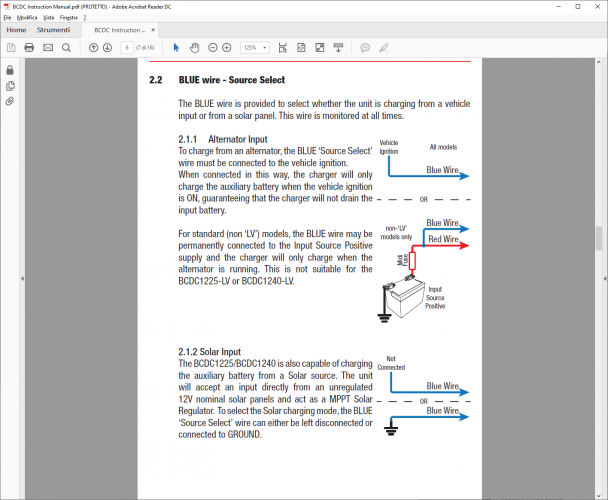Open the Modifica menu
The image size is (608, 500).
[x=27, y=18]
